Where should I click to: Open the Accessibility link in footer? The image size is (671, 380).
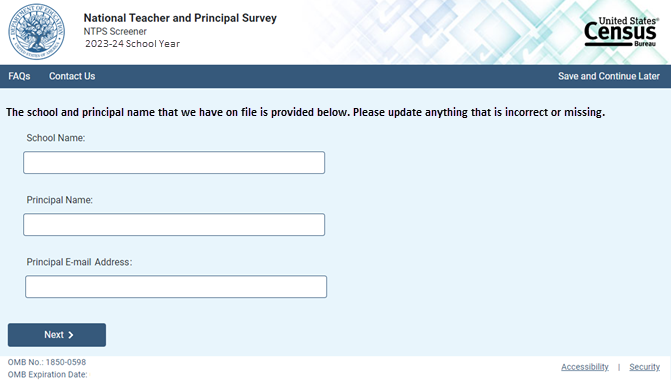pyautogui.click(x=585, y=367)
